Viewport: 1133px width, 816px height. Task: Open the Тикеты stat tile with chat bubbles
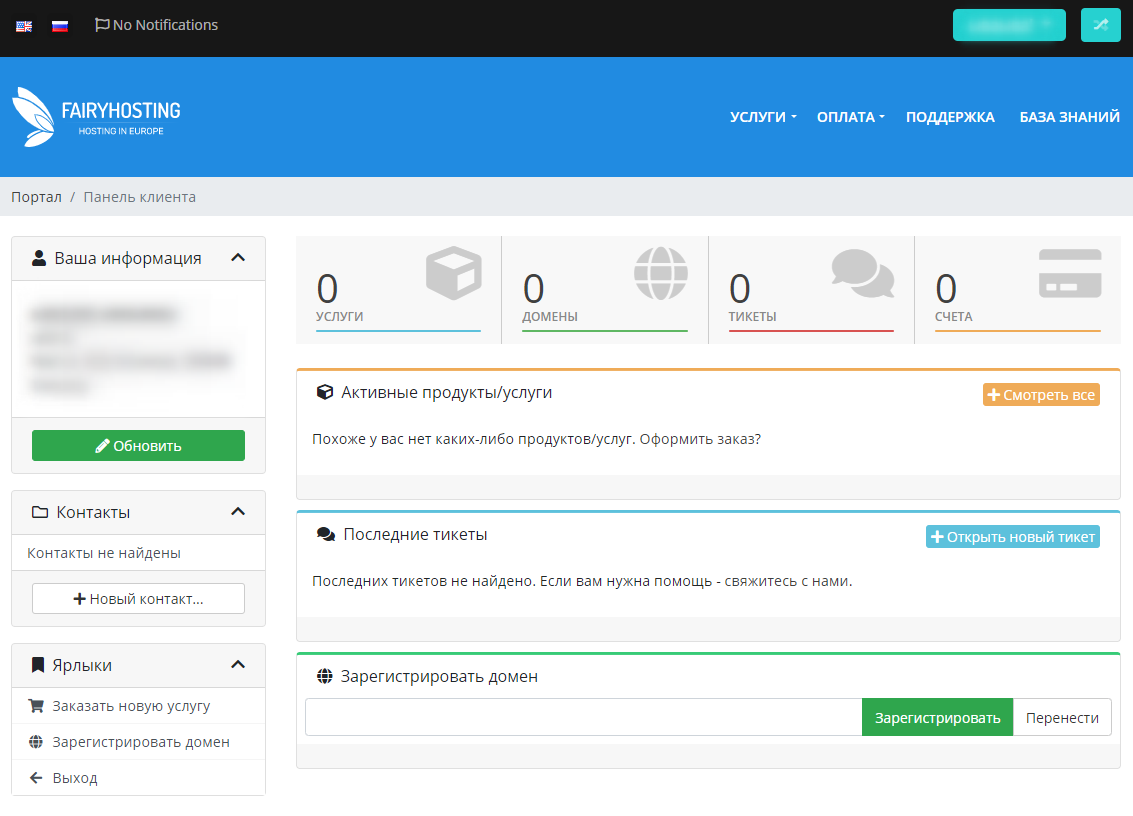[x=811, y=290]
